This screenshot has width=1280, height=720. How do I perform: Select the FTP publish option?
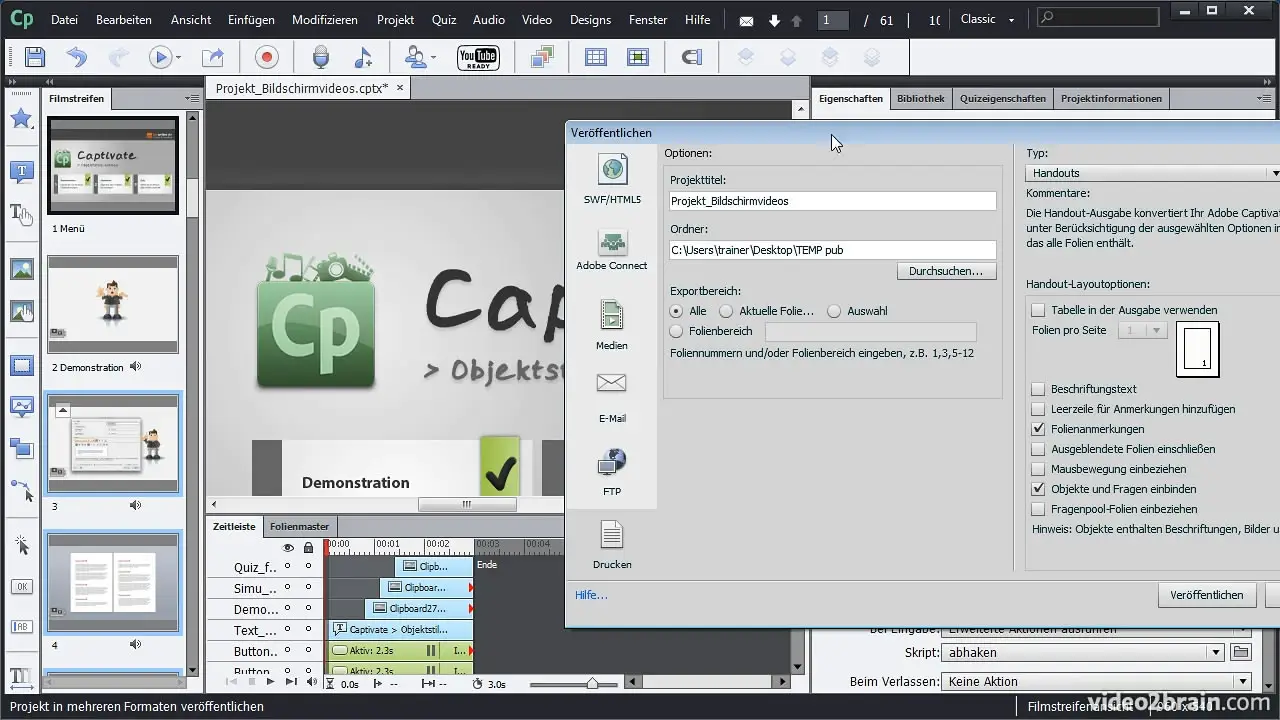pos(612,472)
